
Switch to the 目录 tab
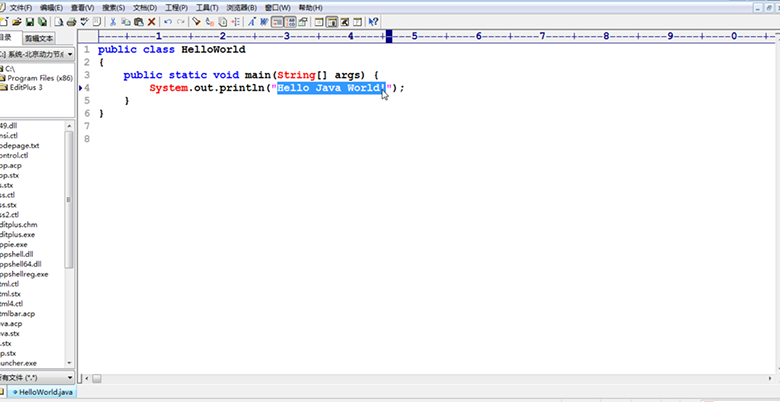point(9,38)
